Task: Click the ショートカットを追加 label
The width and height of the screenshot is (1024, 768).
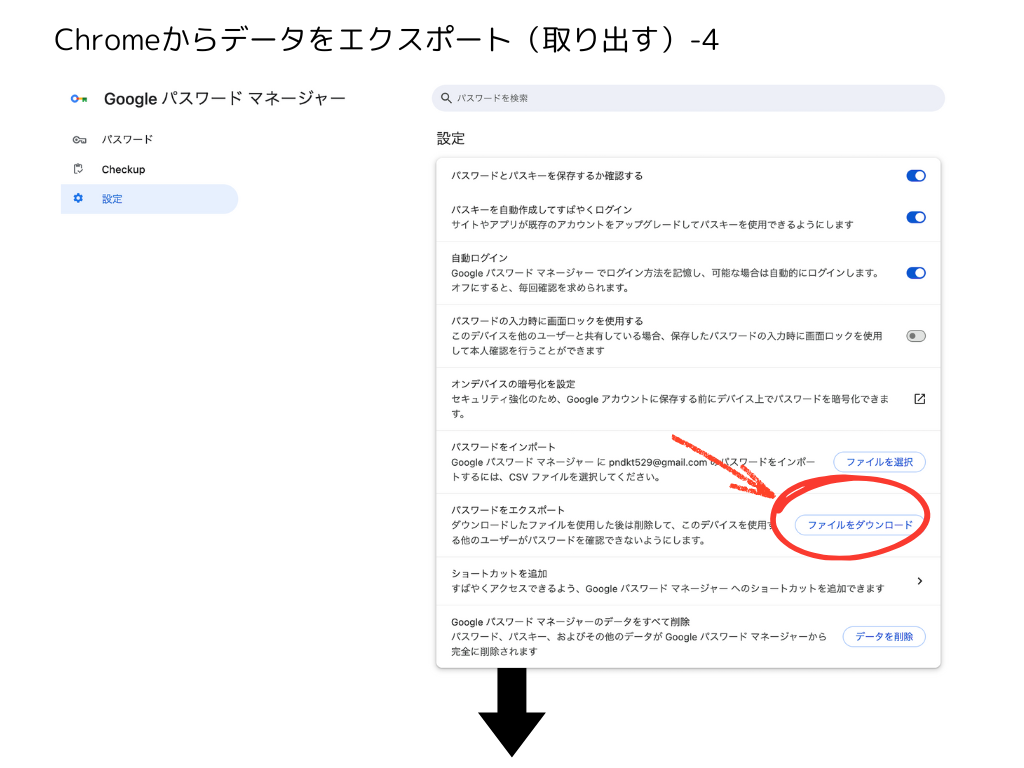Action: coord(499,573)
